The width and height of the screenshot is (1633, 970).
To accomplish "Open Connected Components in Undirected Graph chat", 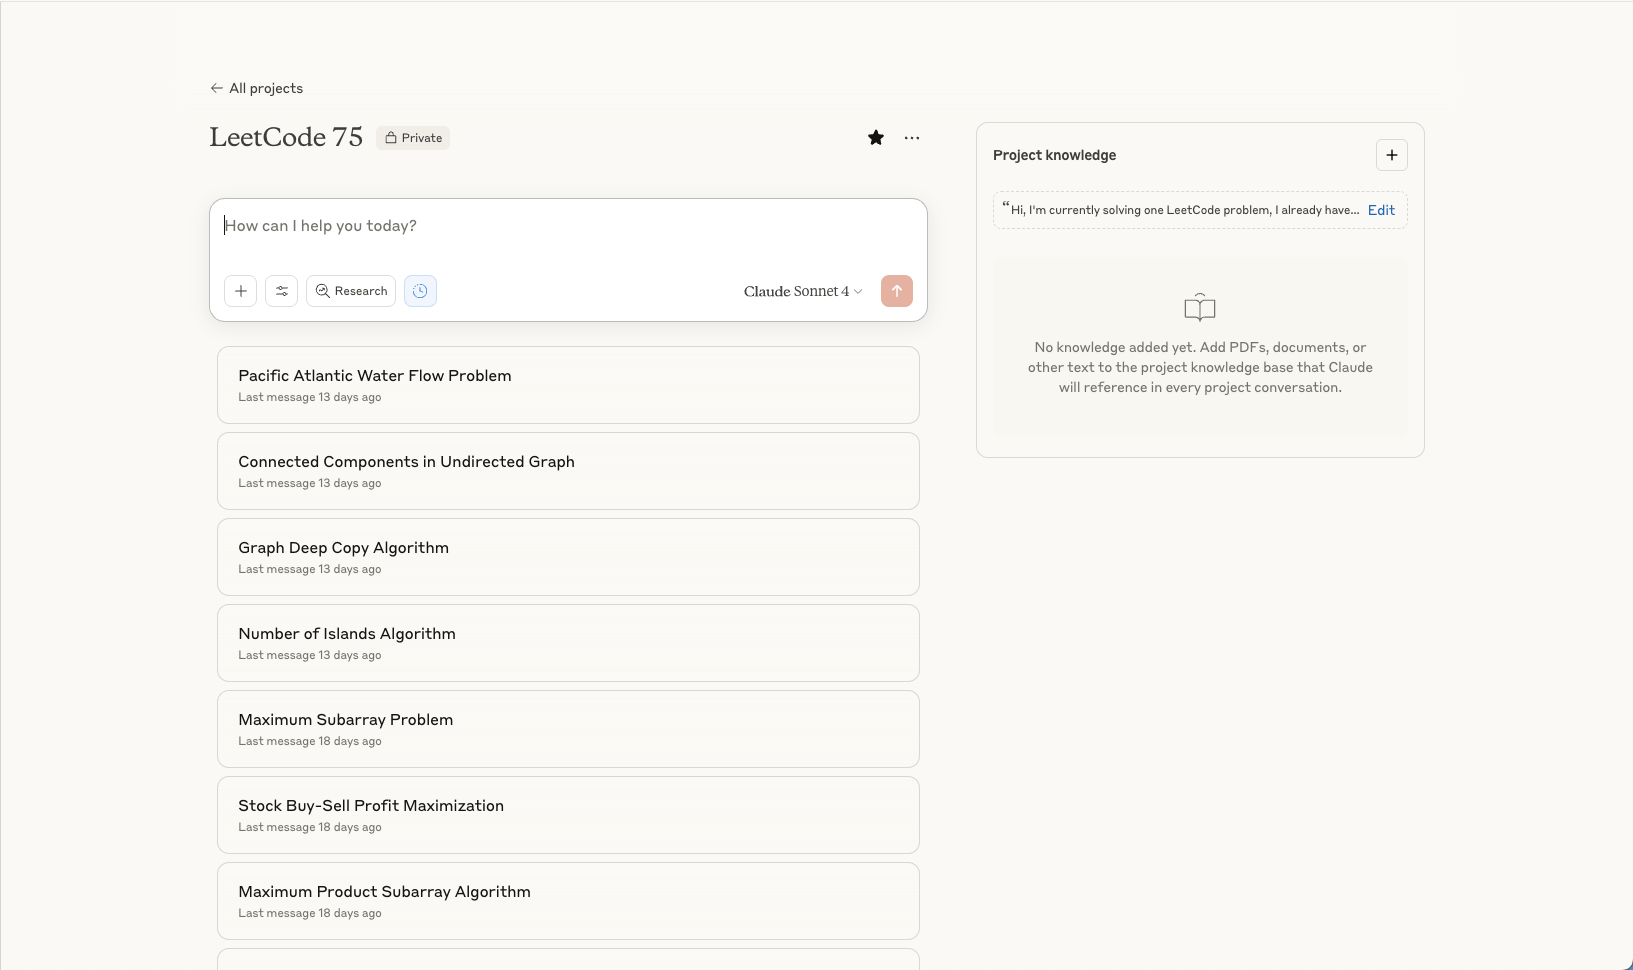I will click(568, 471).
